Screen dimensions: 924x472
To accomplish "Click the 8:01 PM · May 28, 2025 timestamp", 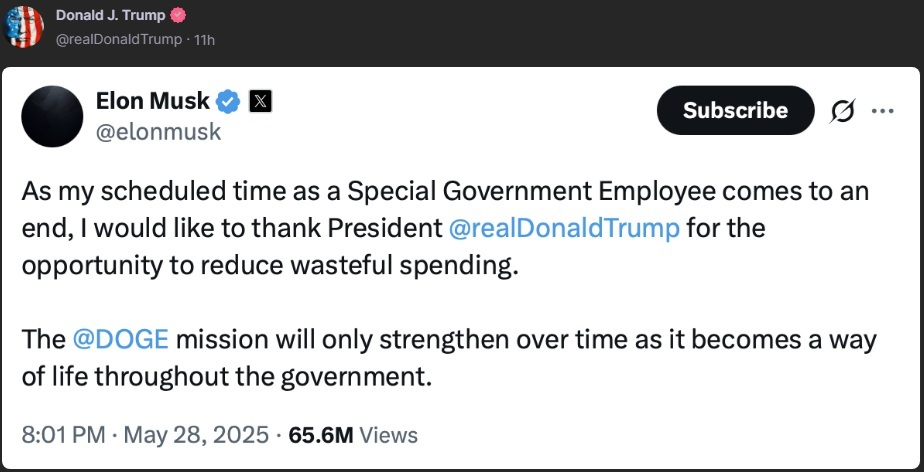I will (146, 435).
